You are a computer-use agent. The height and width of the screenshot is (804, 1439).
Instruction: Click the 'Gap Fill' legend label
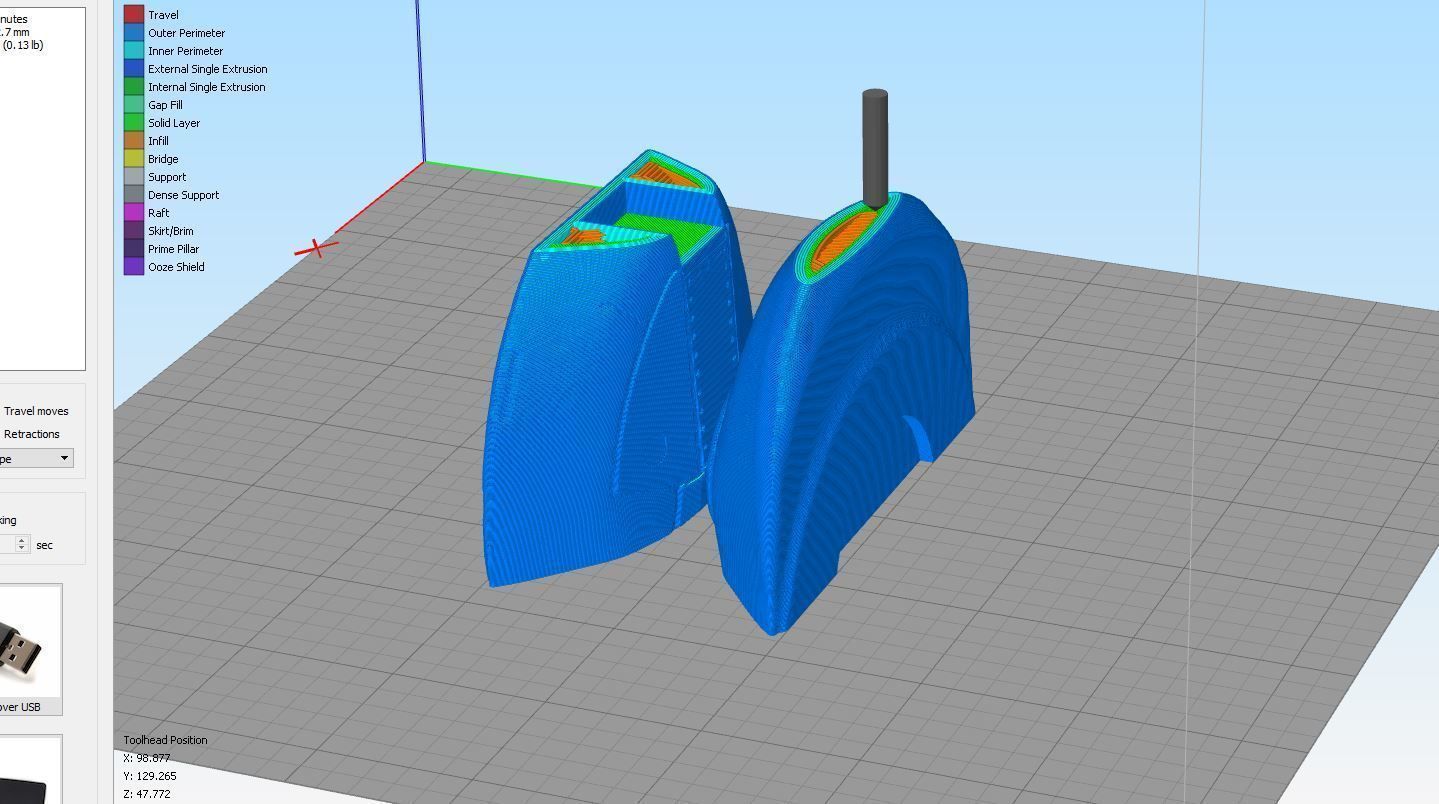[165, 105]
